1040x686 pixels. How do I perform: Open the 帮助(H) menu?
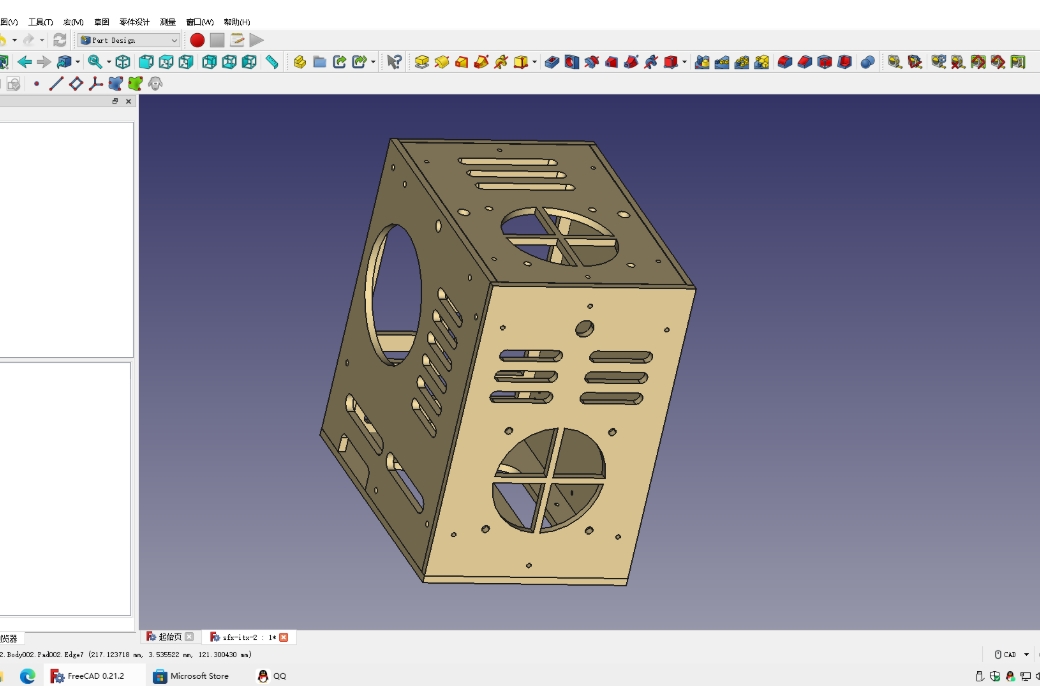(237, 22)
